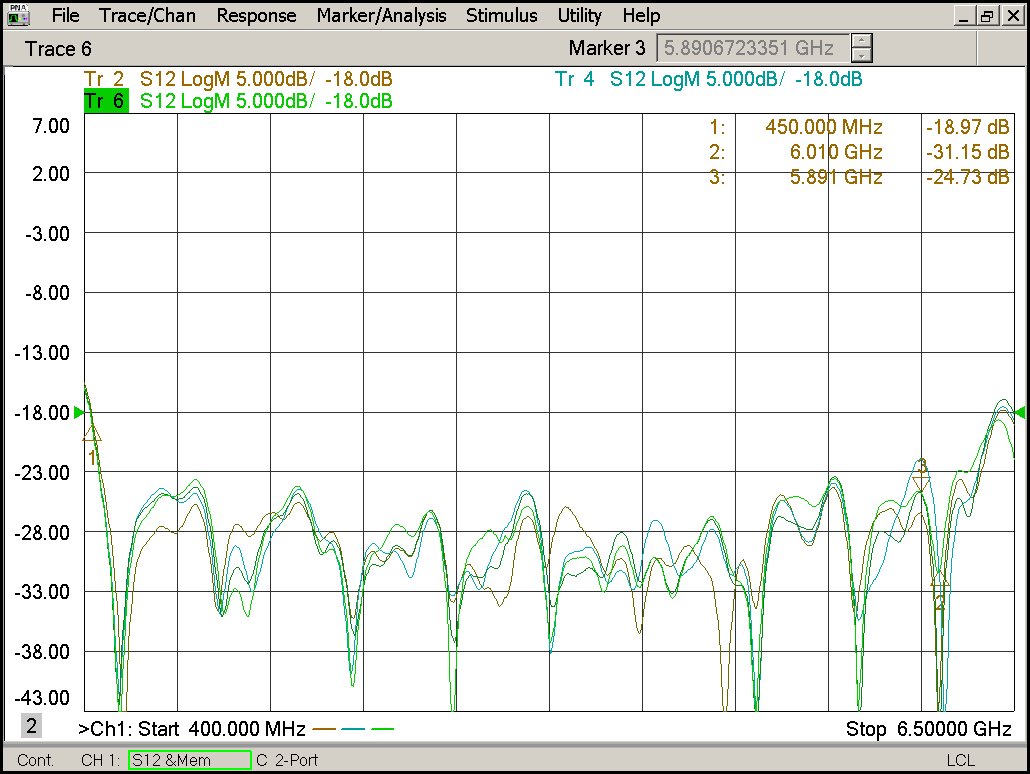Decrement Marker 3 frequency with down arrow
1030x774 pixels.
[861, 55]
